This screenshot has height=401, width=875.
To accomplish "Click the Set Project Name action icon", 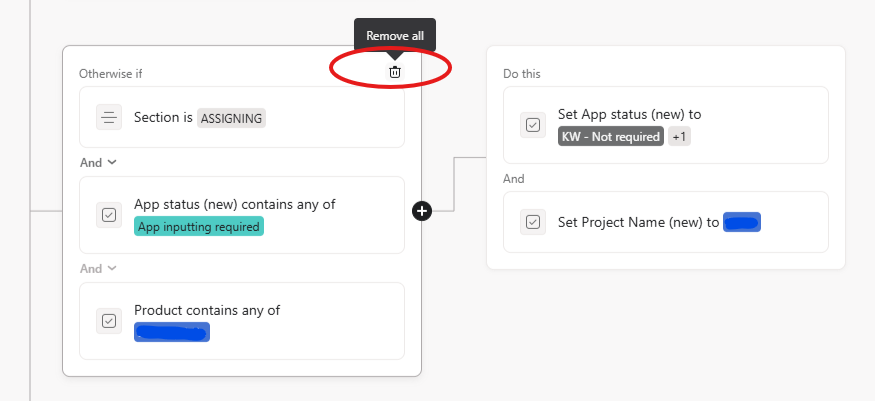I will (533, 222).
